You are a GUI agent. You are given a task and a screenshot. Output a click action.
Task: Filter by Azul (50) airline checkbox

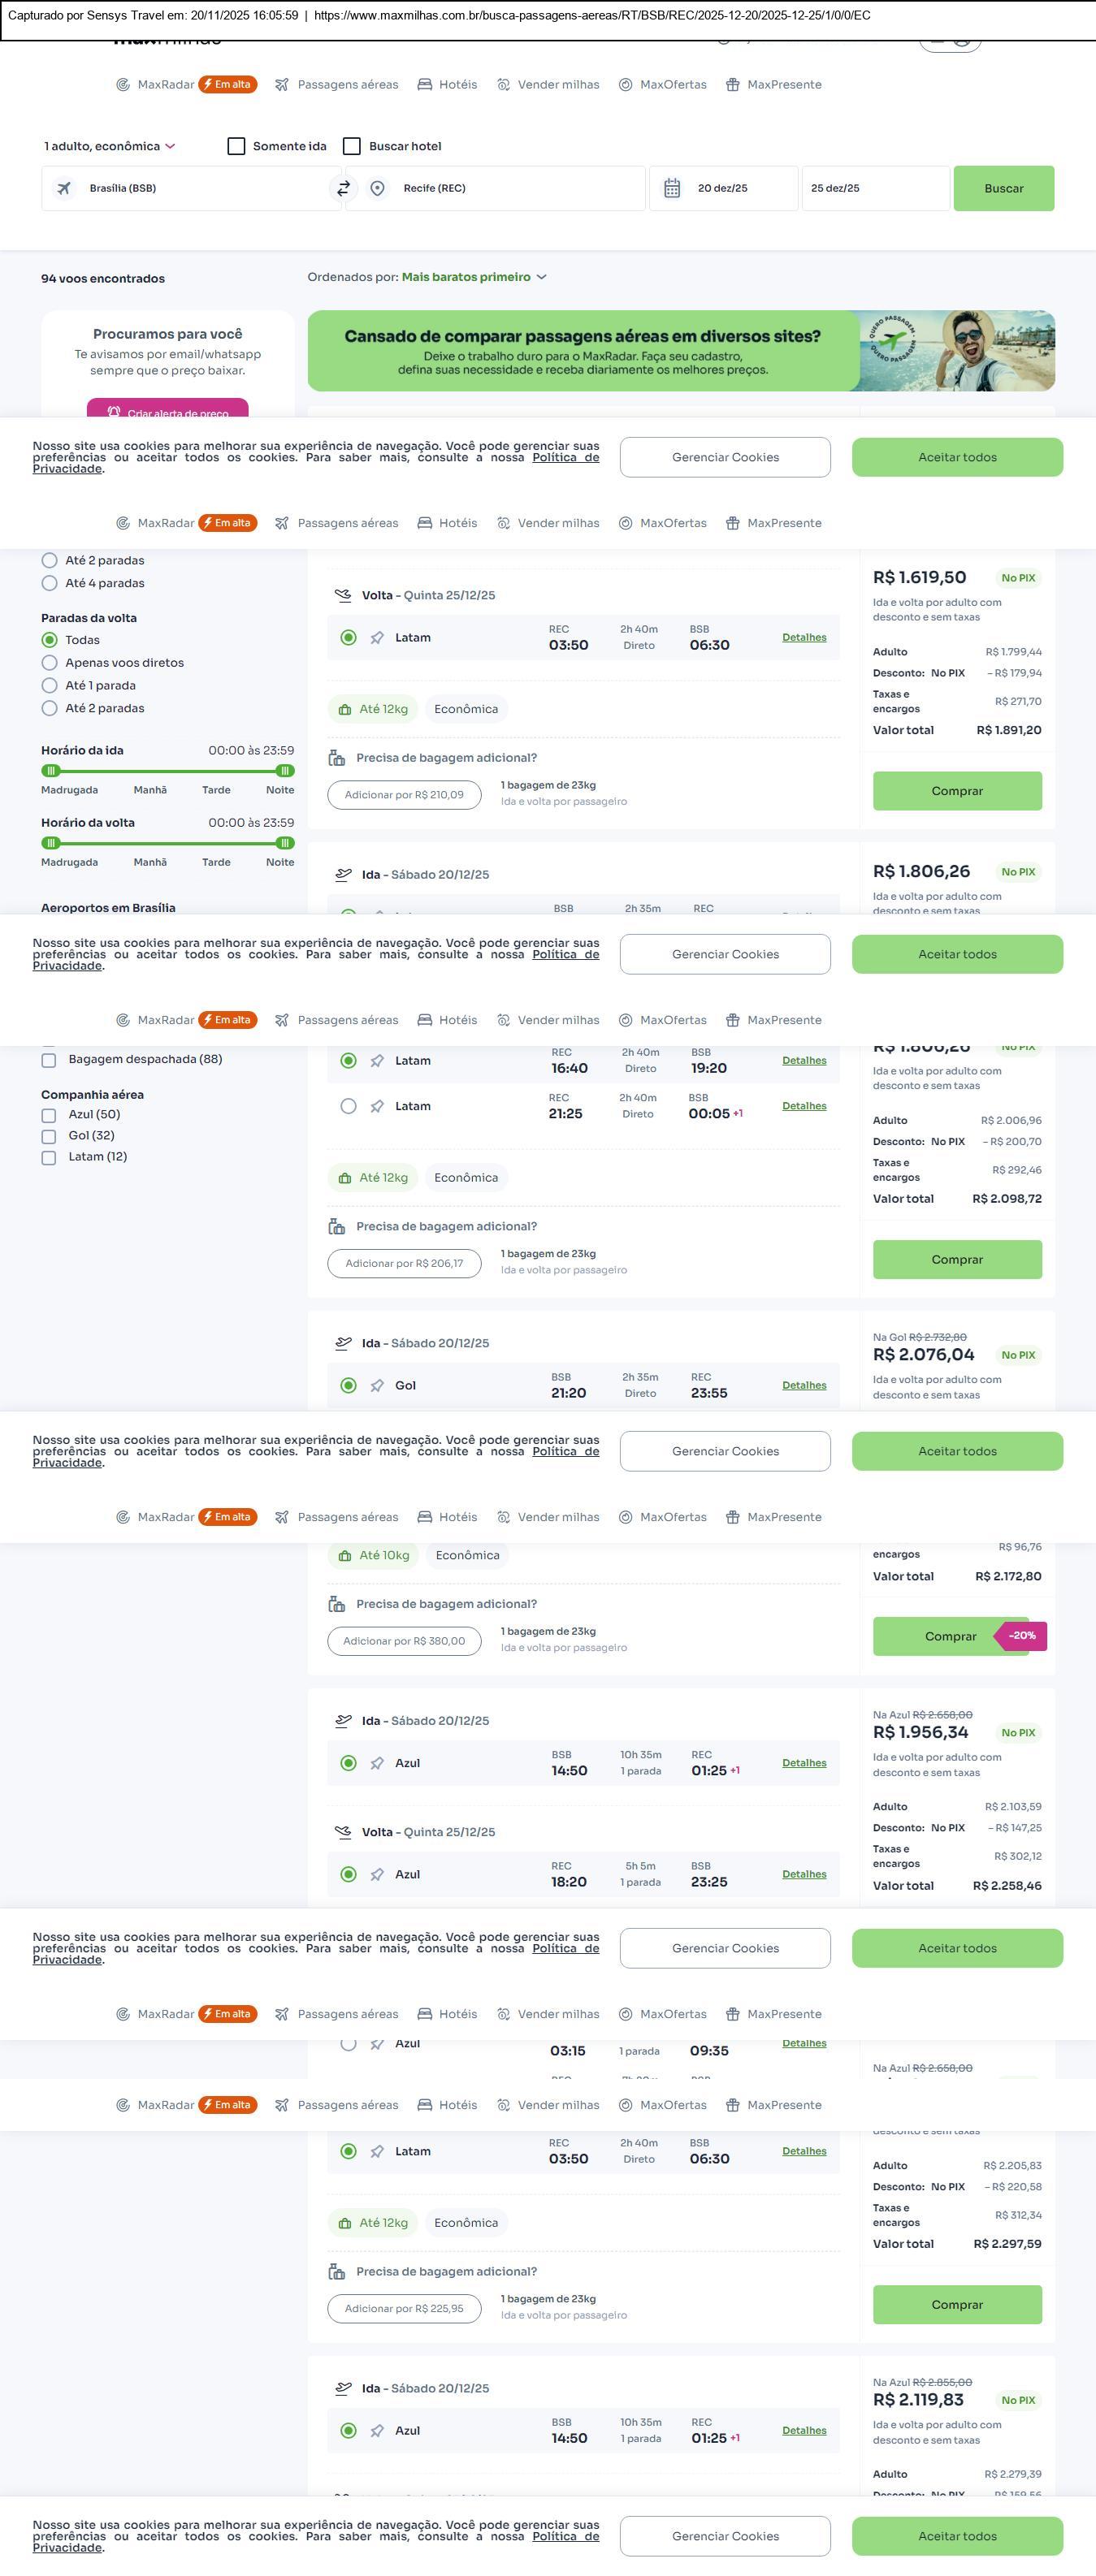[x=48, y=1115]
